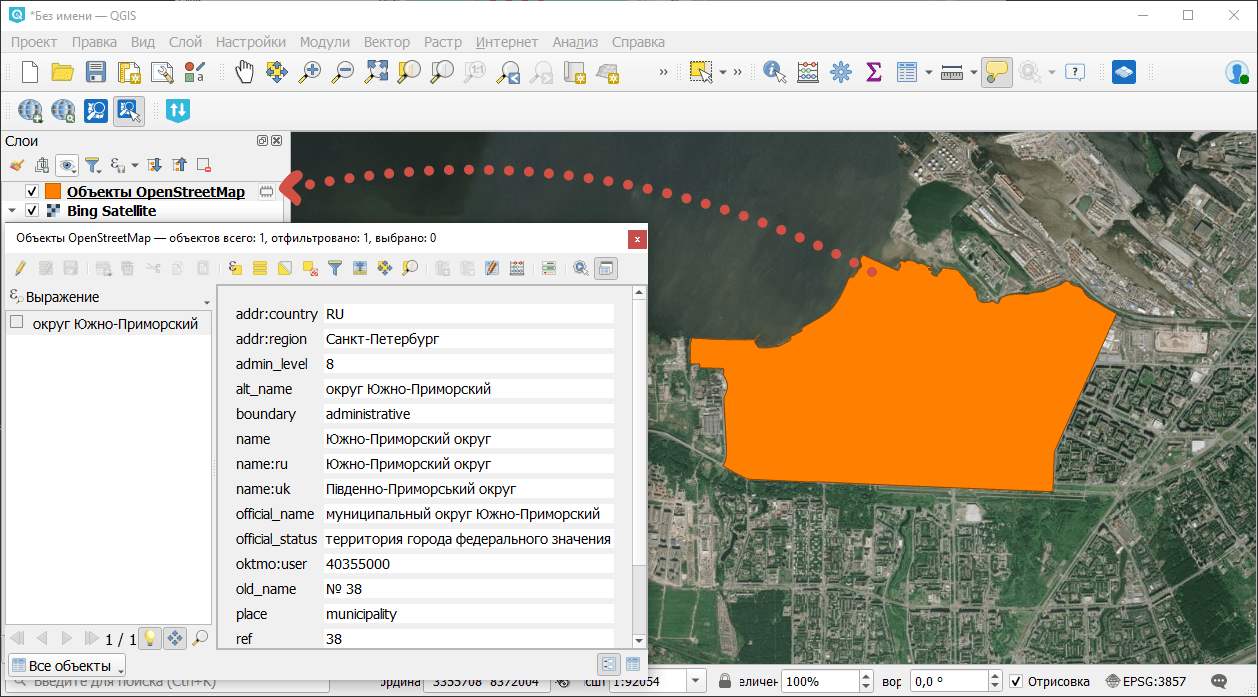Open the map scale dropdown in status bar
Screen dimensions: 1258x697
(x=696, y=682)
